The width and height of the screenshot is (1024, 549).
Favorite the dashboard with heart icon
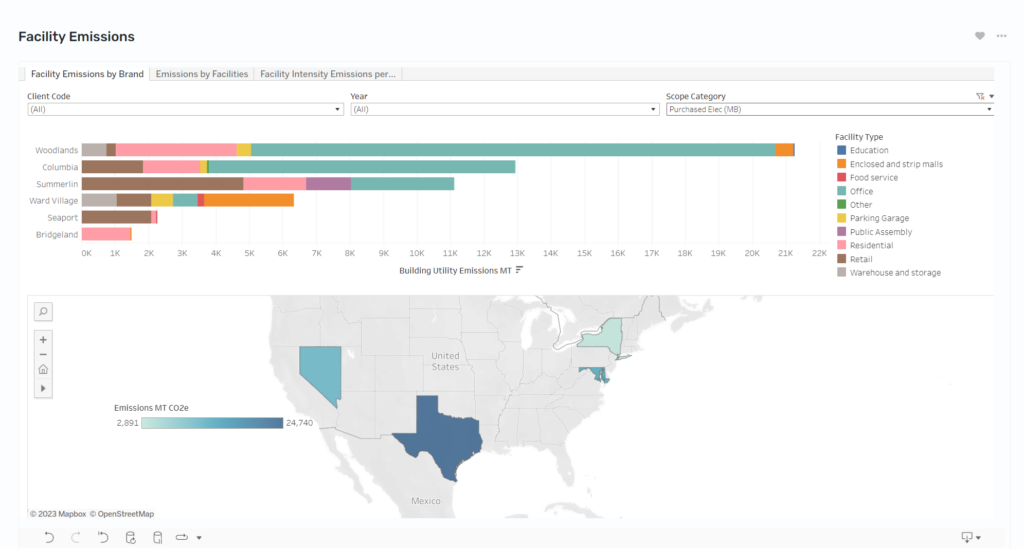980,36
